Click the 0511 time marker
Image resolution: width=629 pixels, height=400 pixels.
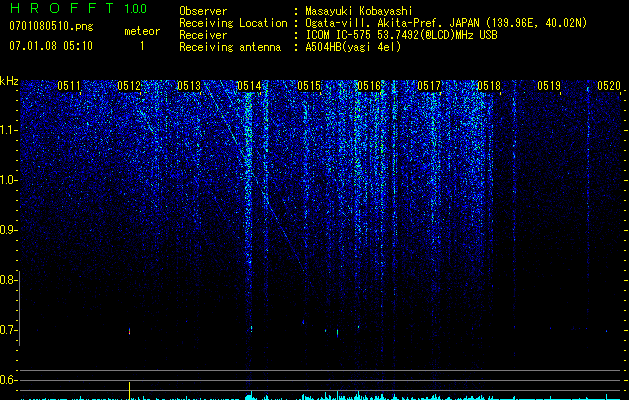[69, 86]
